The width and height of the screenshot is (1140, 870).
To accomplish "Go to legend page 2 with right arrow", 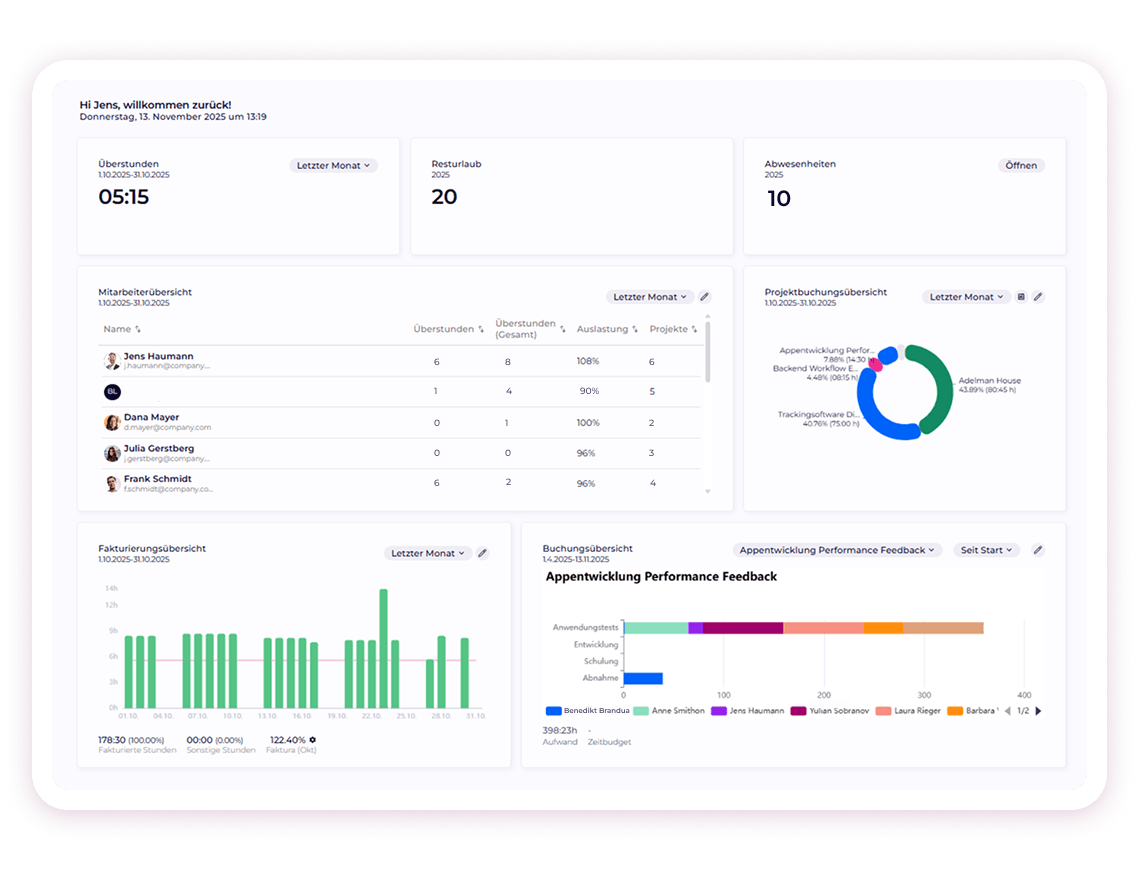I will [x=1038, y=711].
